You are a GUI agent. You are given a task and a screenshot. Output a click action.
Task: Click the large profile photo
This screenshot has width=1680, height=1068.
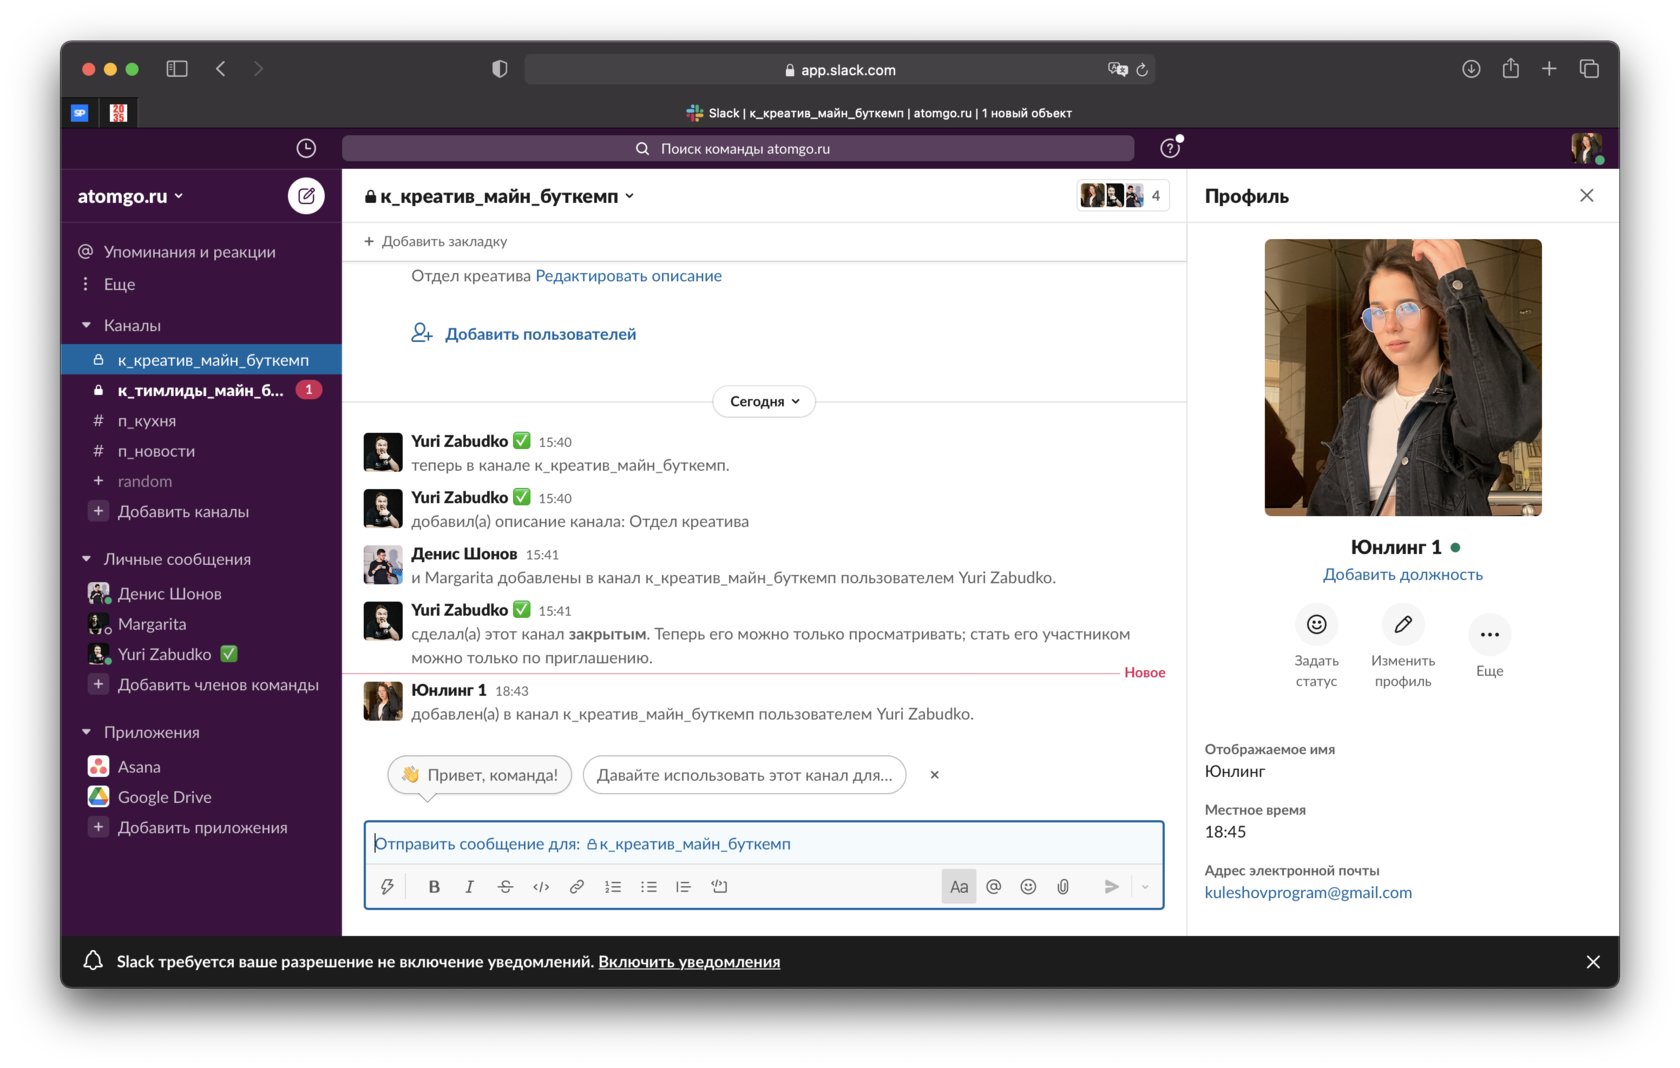pyautogui.click(x=1403, y=377)
